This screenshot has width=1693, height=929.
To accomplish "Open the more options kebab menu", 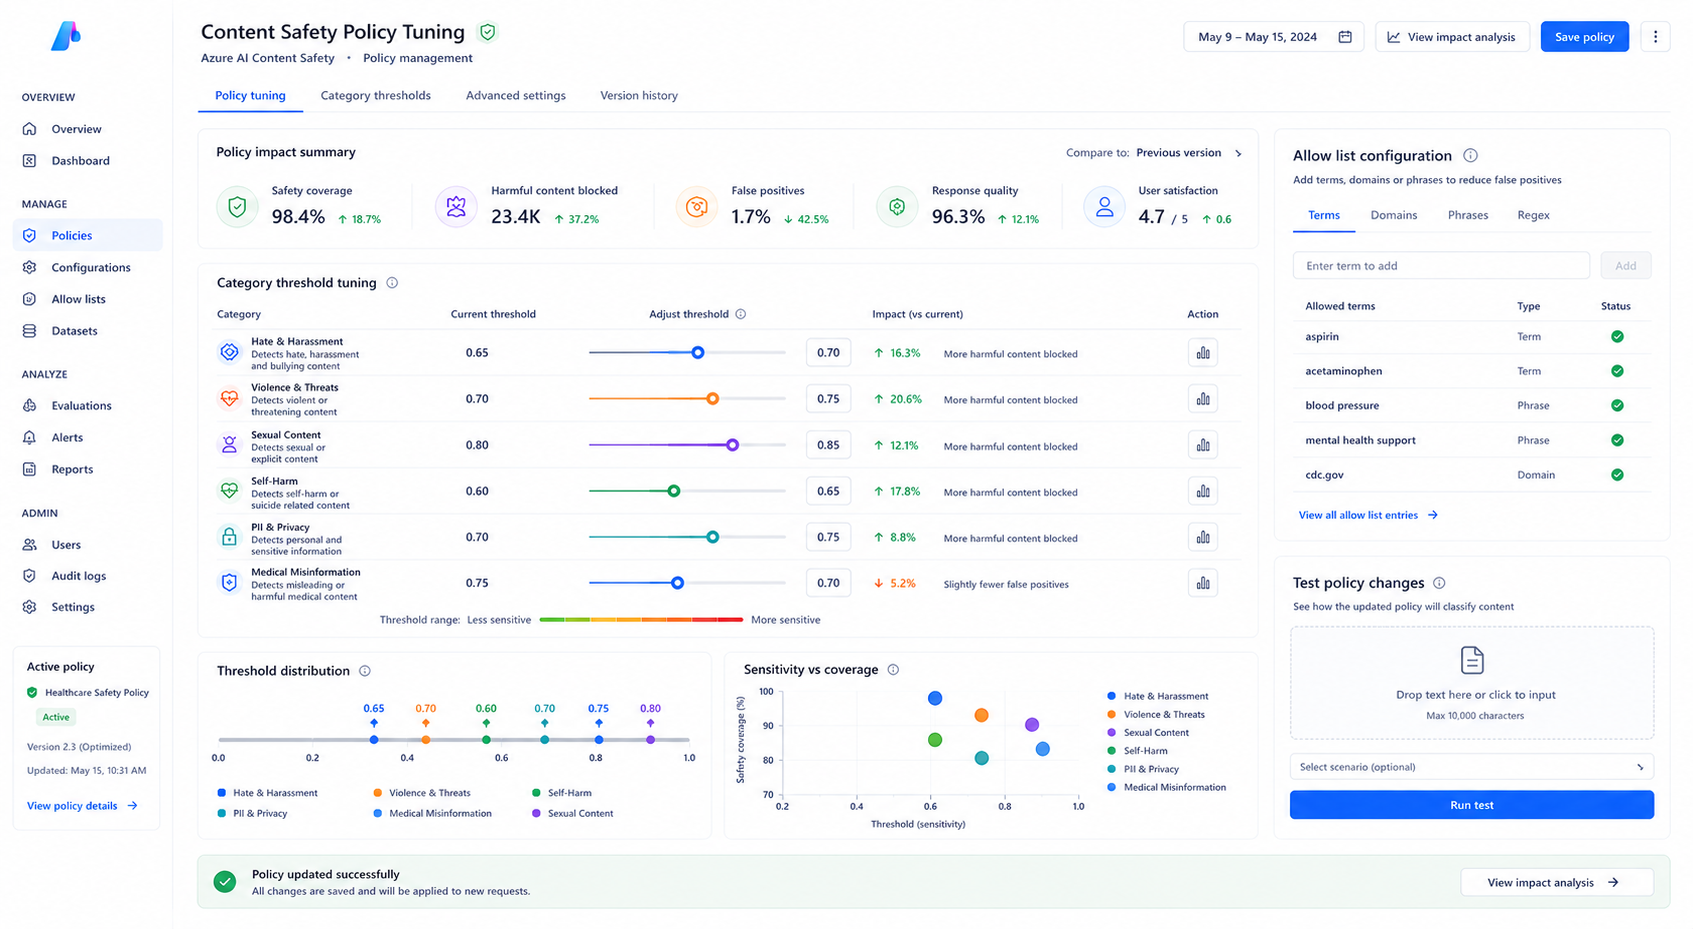I will pos(1655,37).
